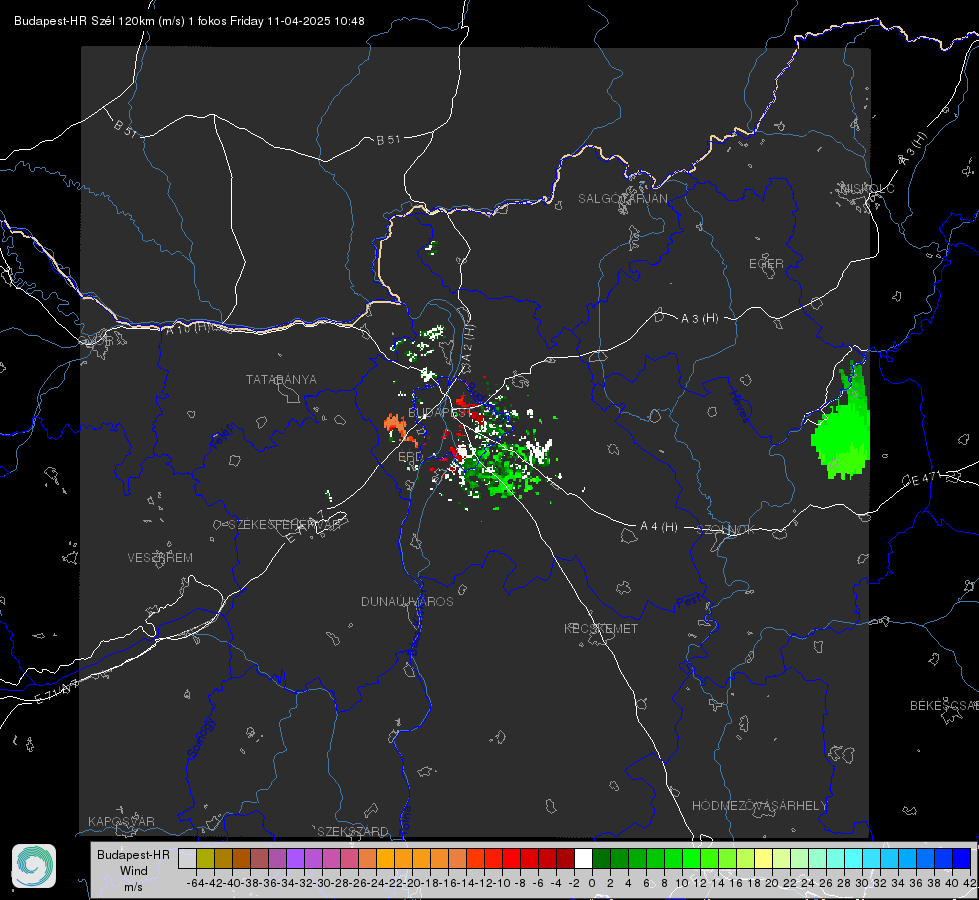Click the '-64' value under the legend
This screenshot has width=979, height=900.
click(x=195, y=883)
